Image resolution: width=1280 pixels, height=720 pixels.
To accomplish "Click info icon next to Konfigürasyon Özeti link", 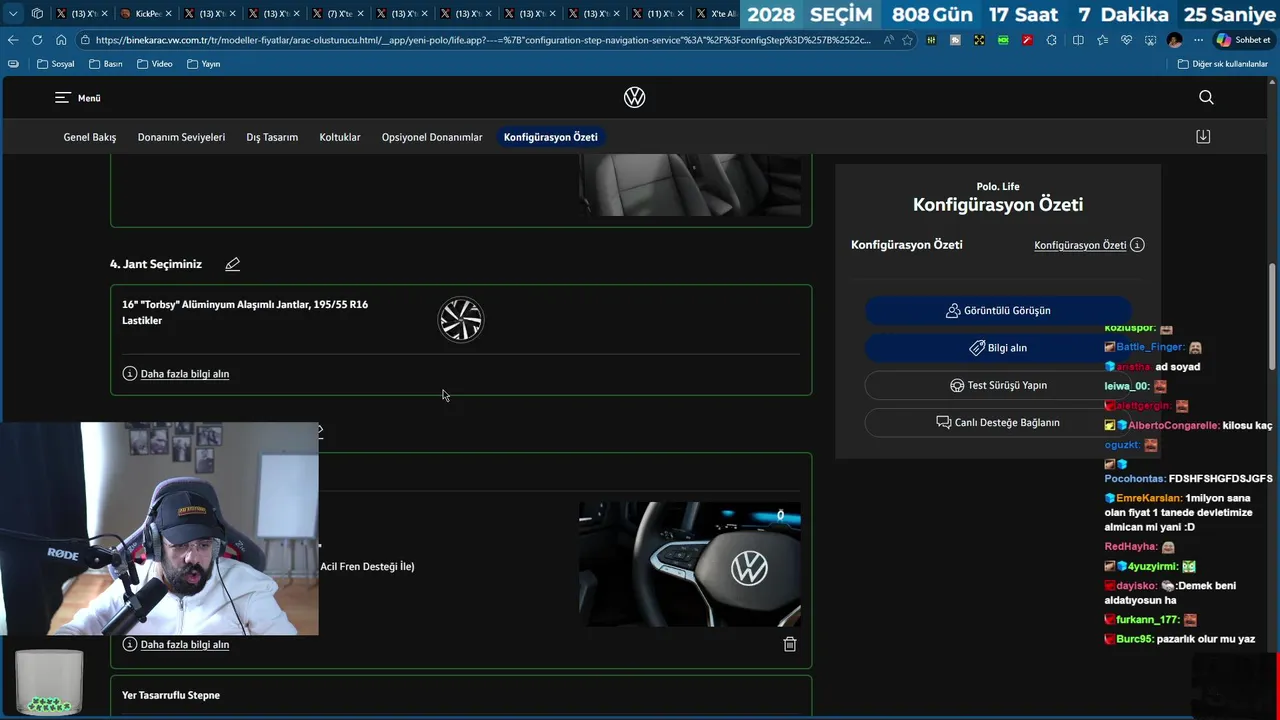I will 1137,245.
